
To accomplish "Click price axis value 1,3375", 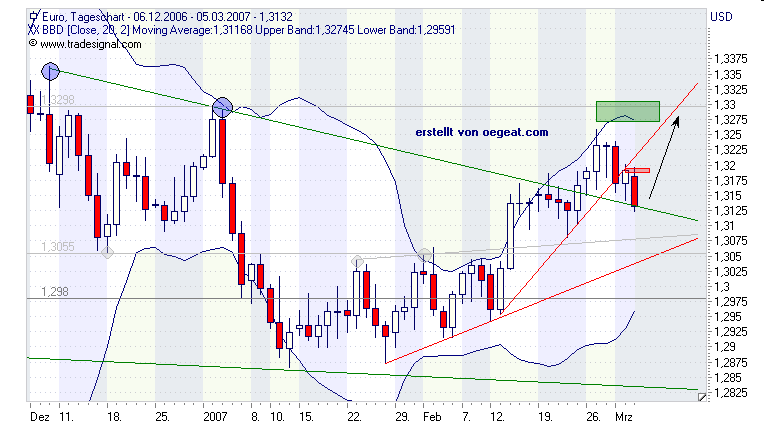I will [730, 59].
